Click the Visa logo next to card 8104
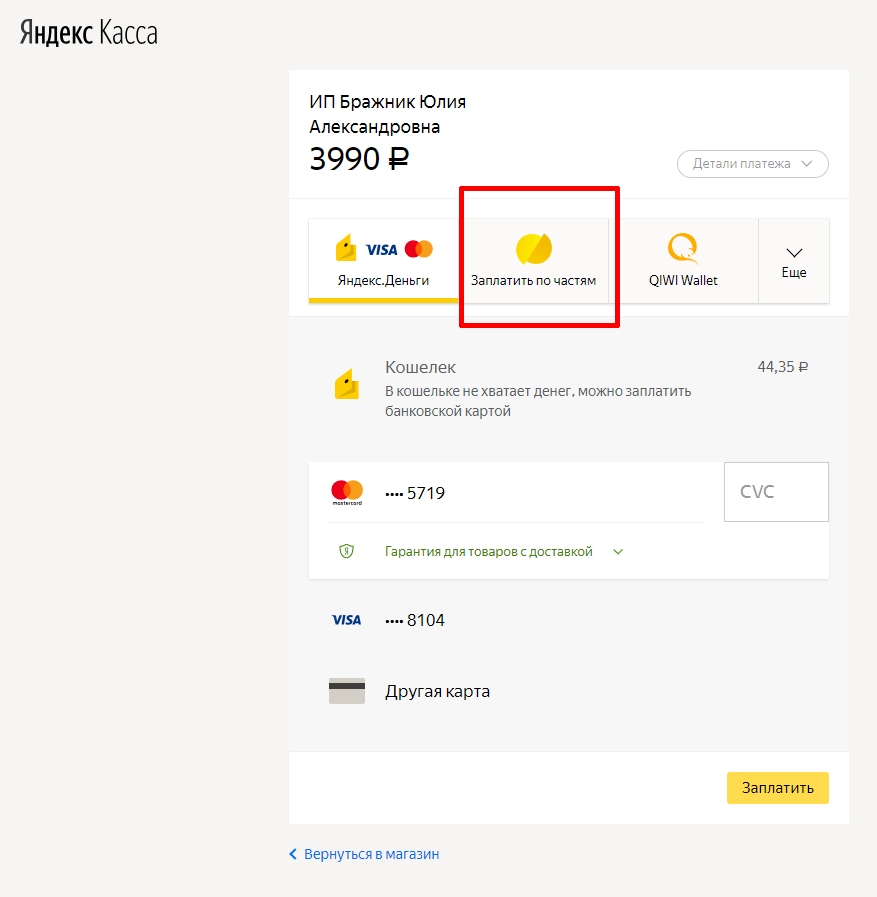877x897 pixels. 346,620
